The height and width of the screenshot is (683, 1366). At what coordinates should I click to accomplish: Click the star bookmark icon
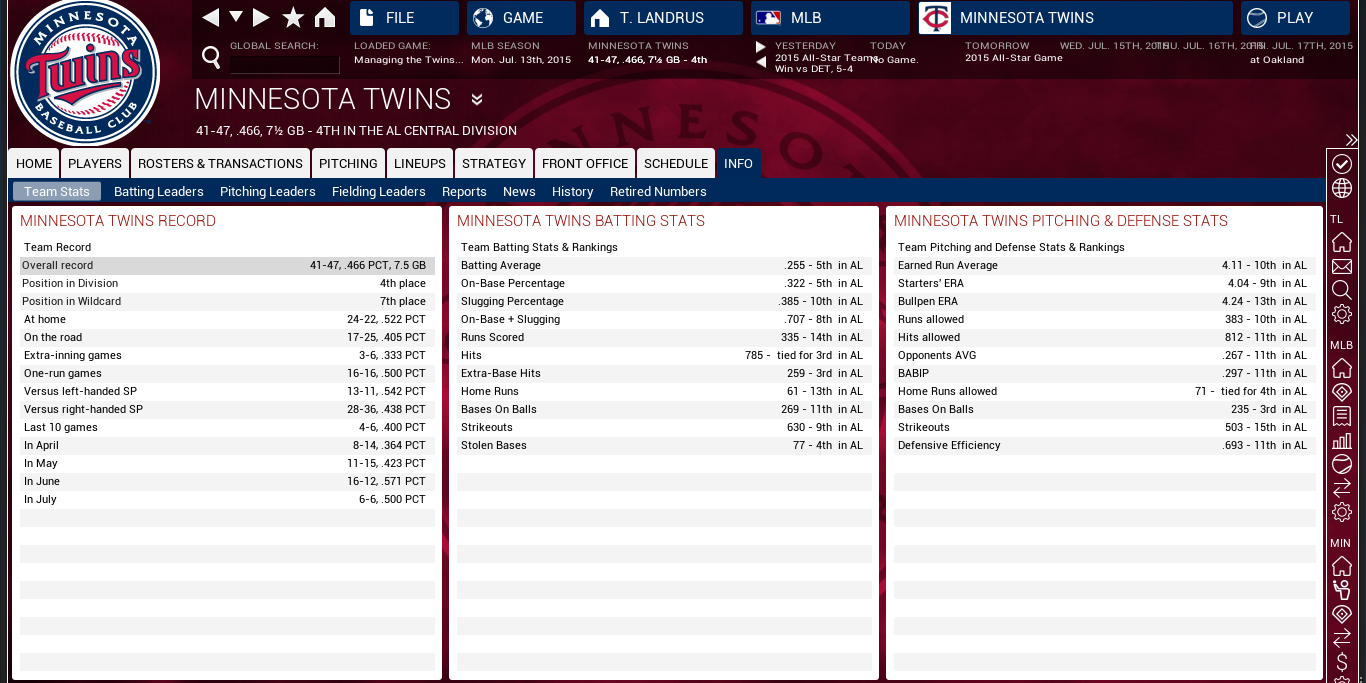pyautogui.click(x=293, y=18)
